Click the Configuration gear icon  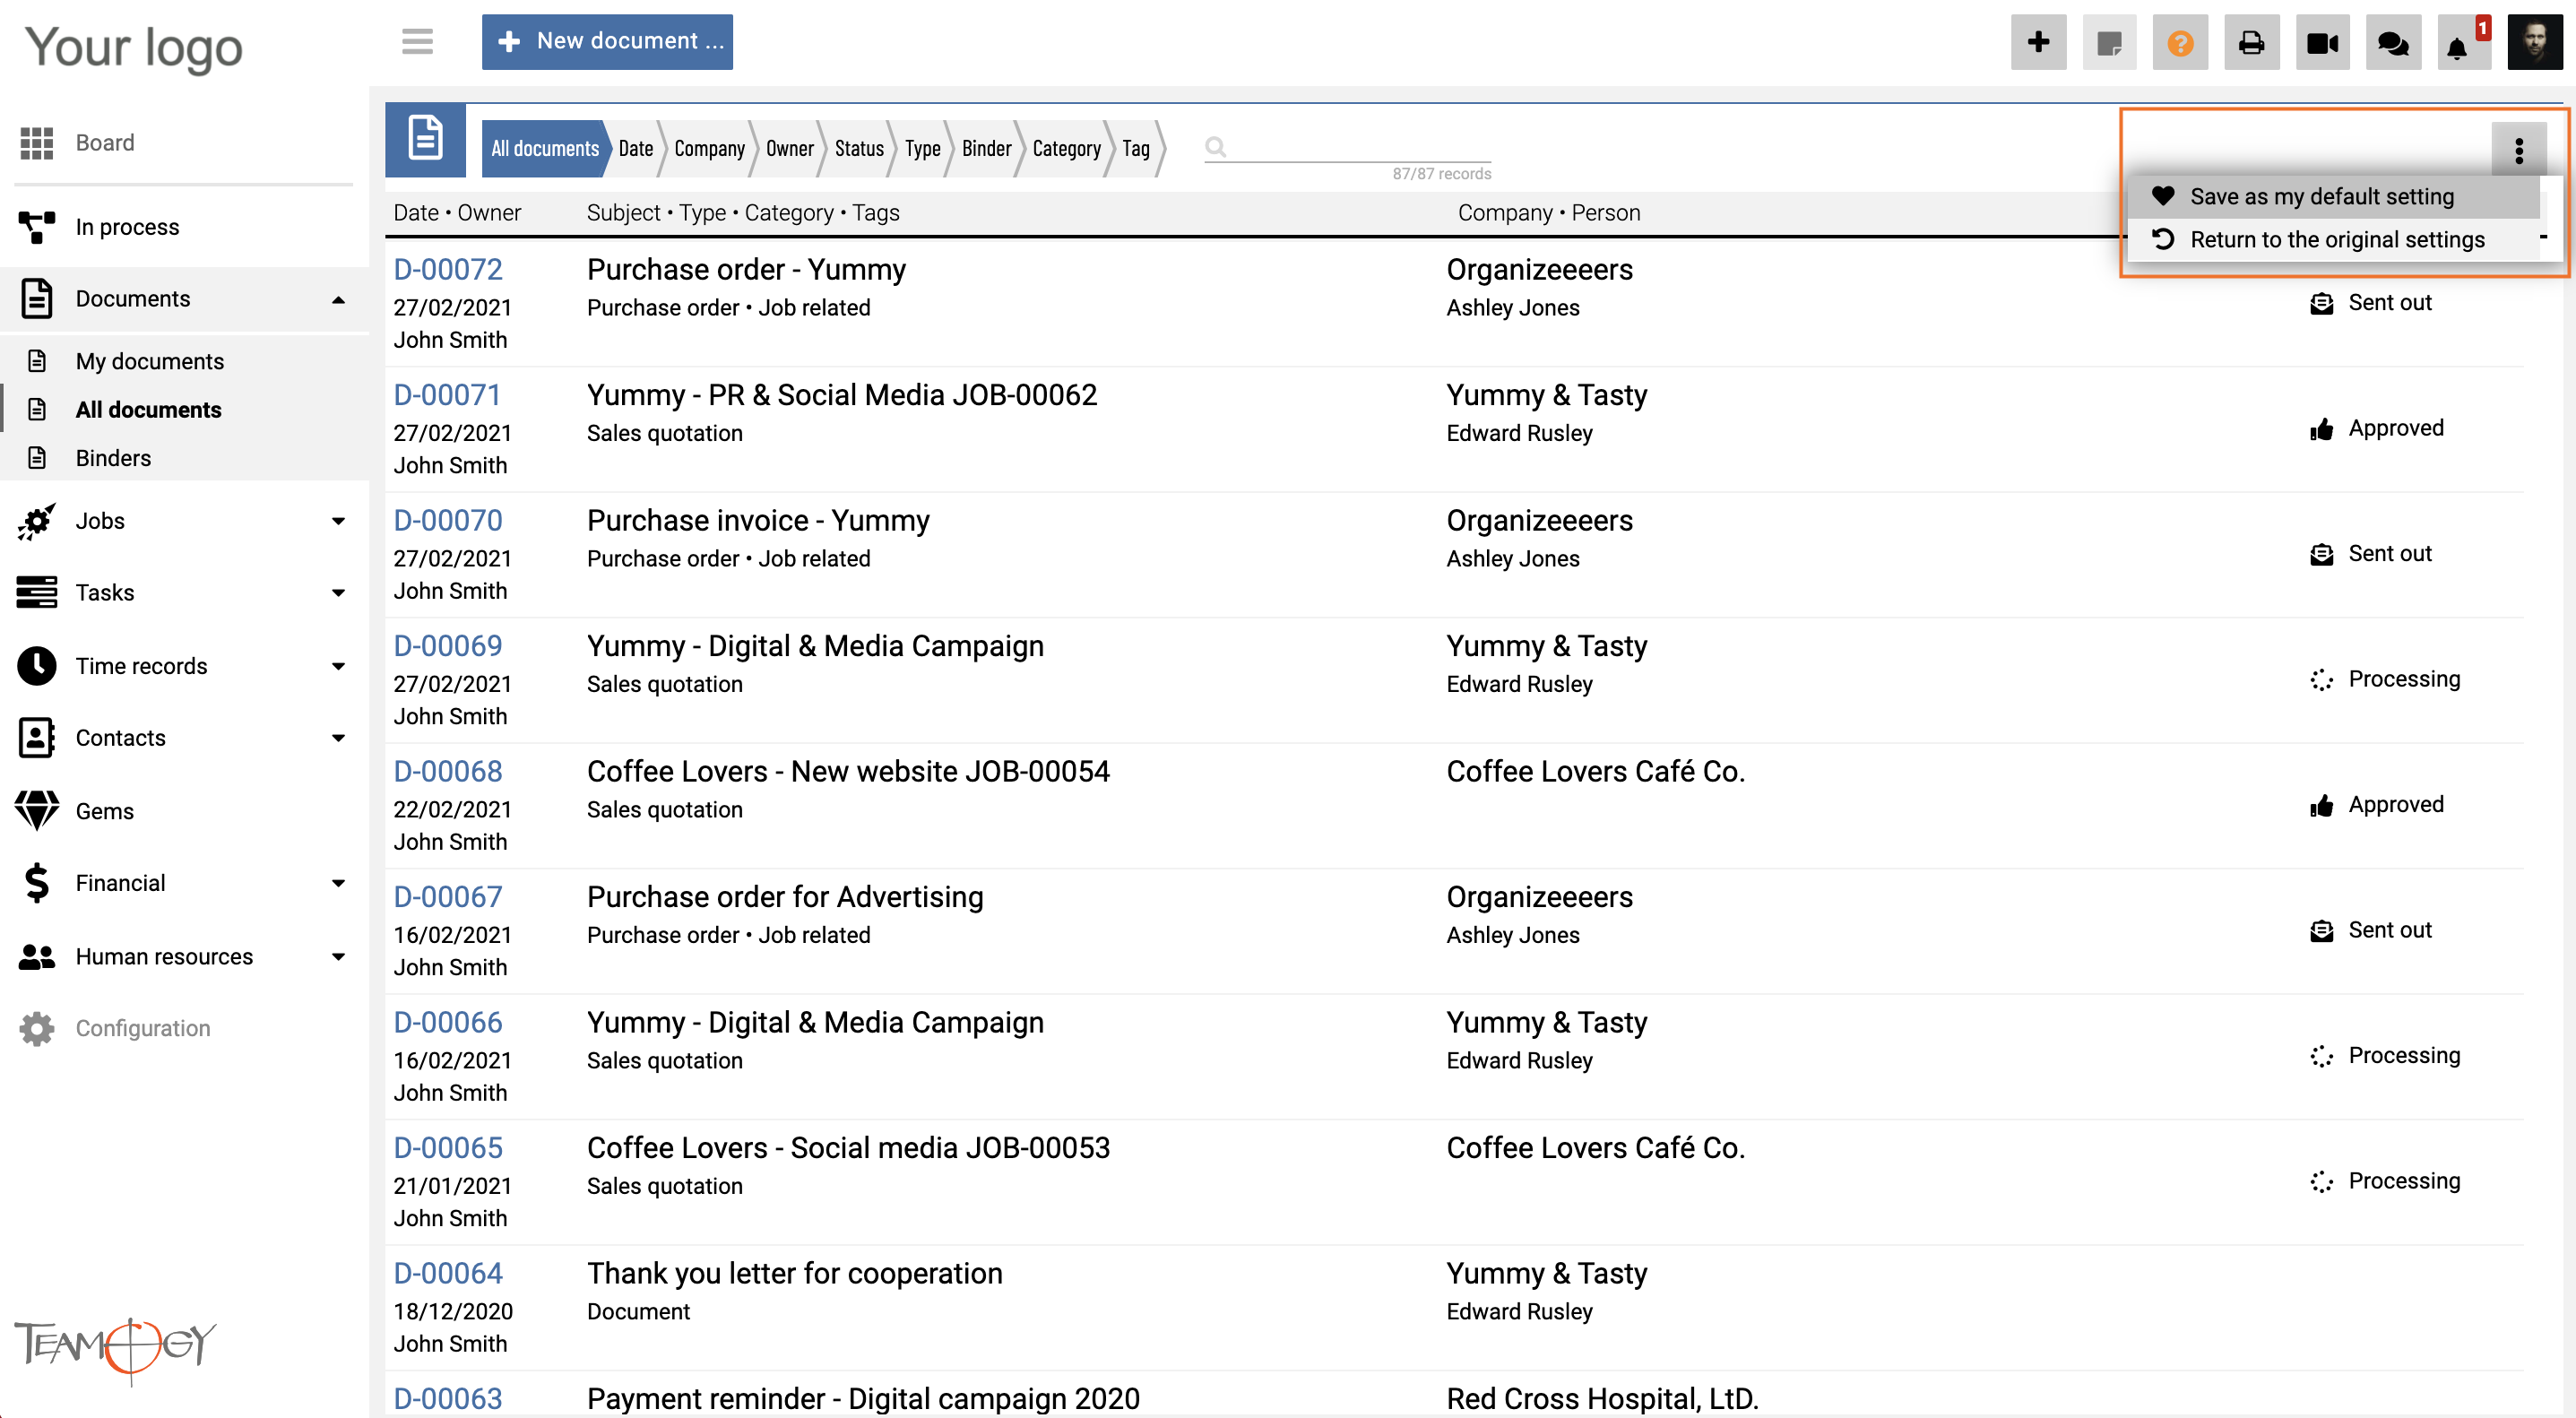coord(37,1028)
